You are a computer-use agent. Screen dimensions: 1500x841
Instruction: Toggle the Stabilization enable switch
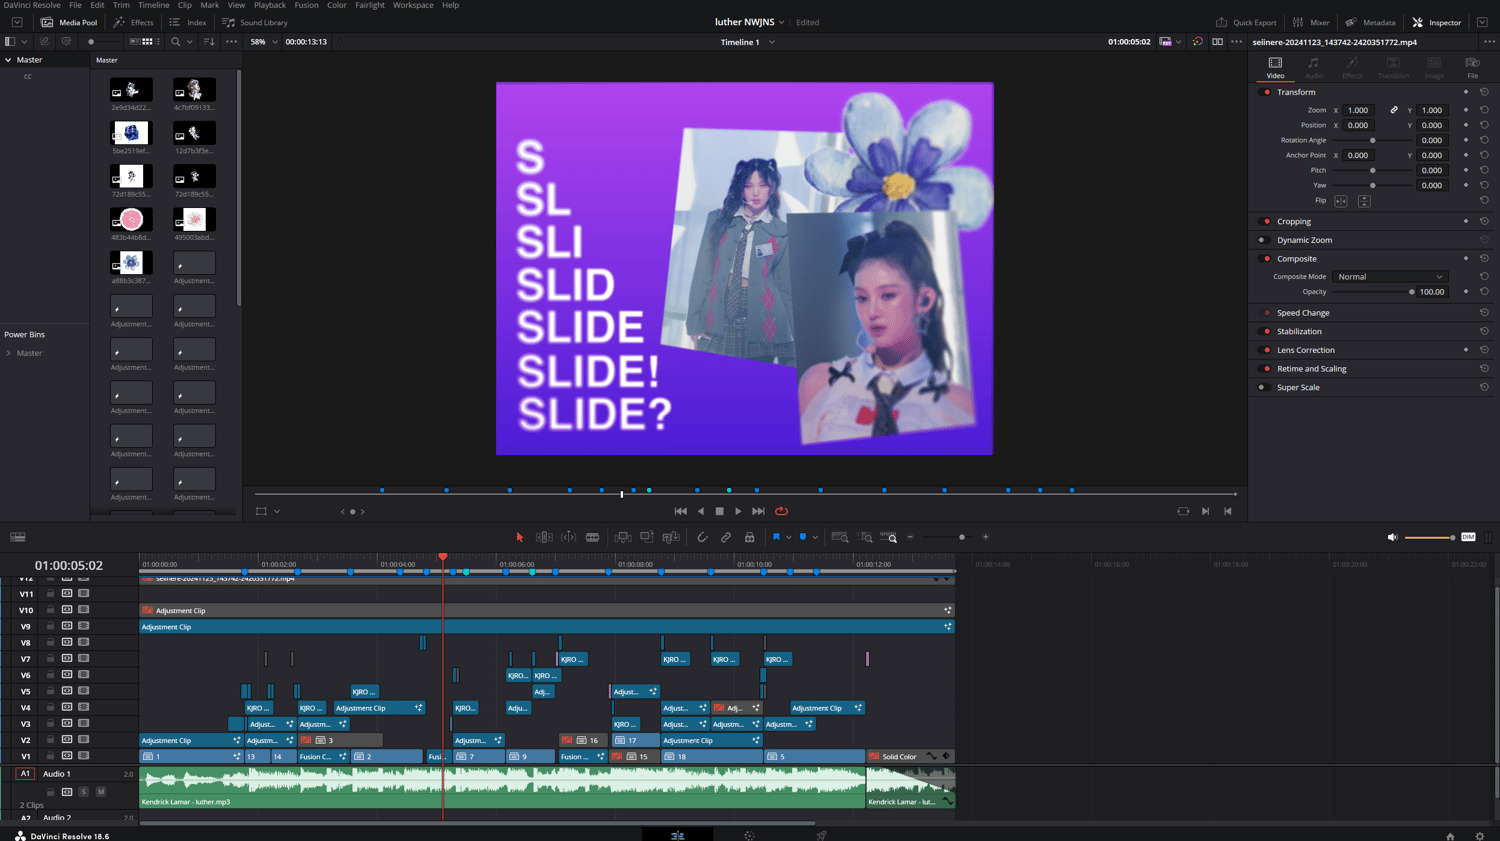pos(1265,331)
